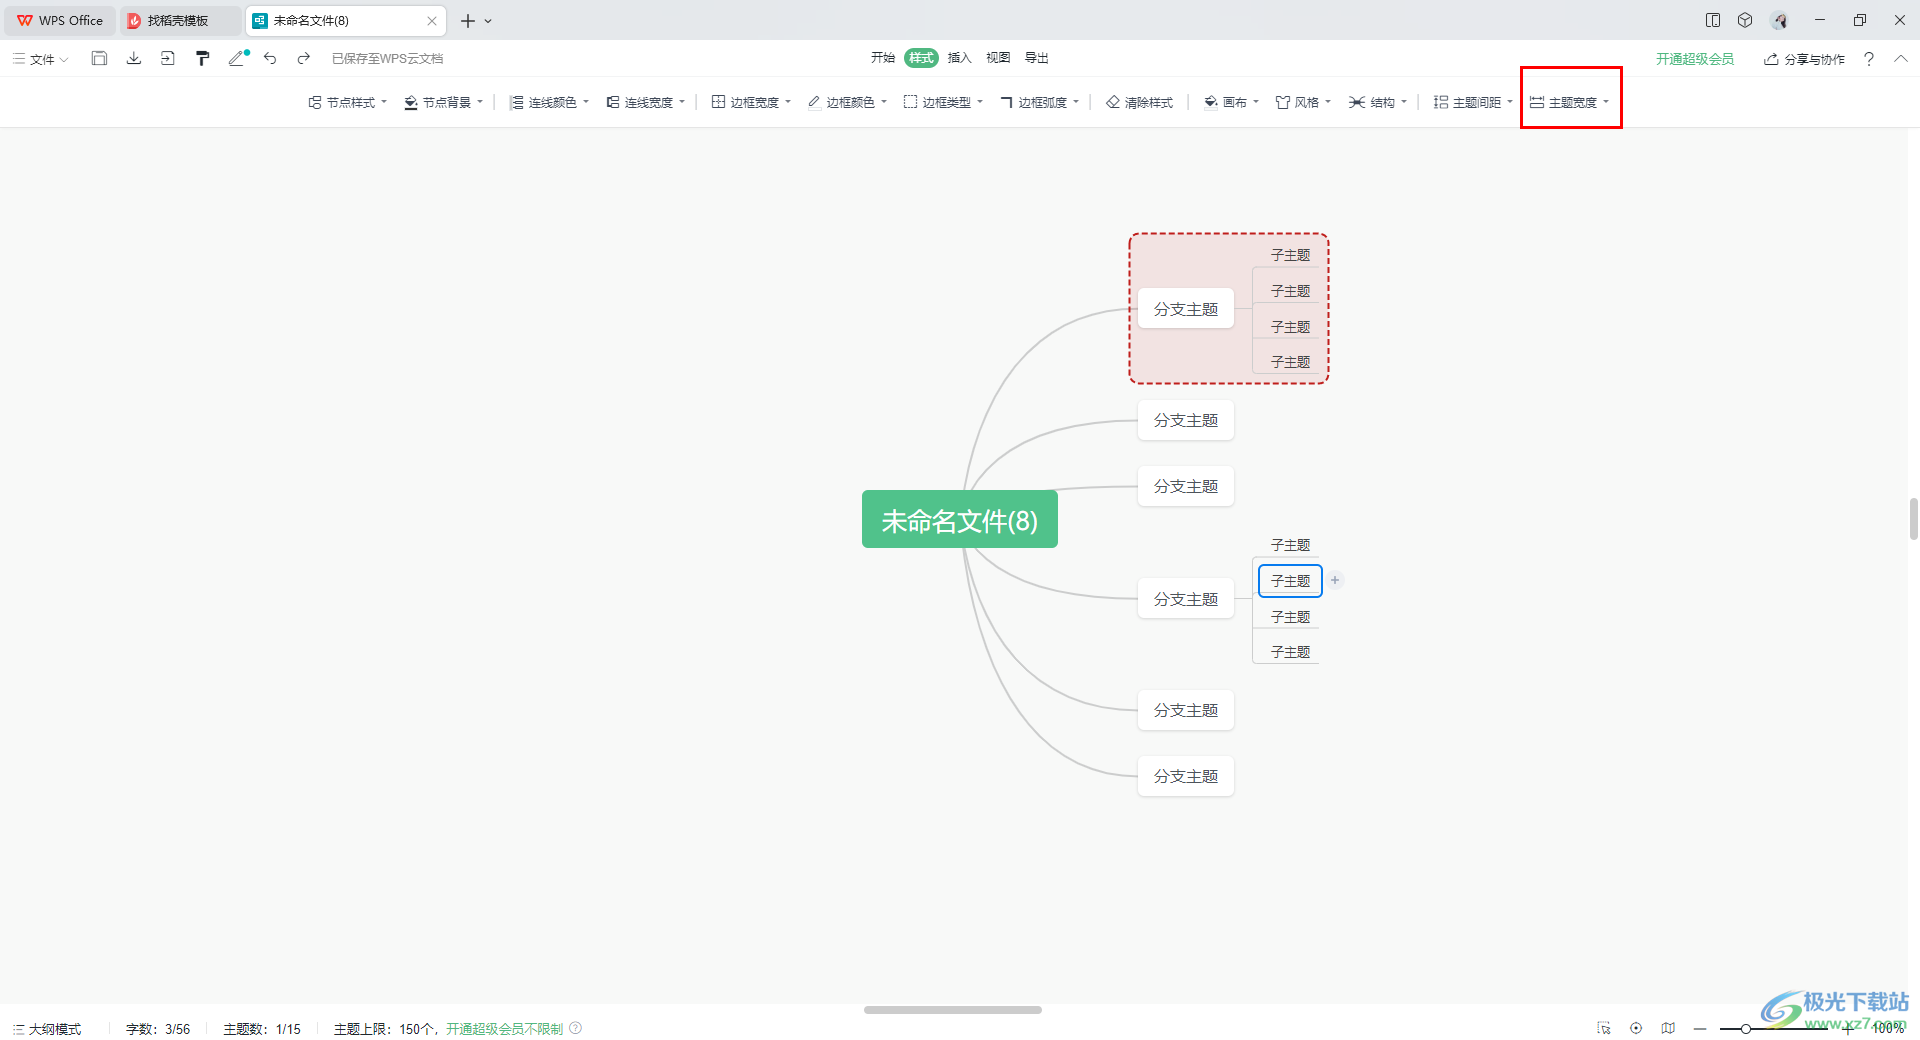1920x1040 pixels.
Task: Switch to 大纲模式 outline mode
Action: (47, 1029)
